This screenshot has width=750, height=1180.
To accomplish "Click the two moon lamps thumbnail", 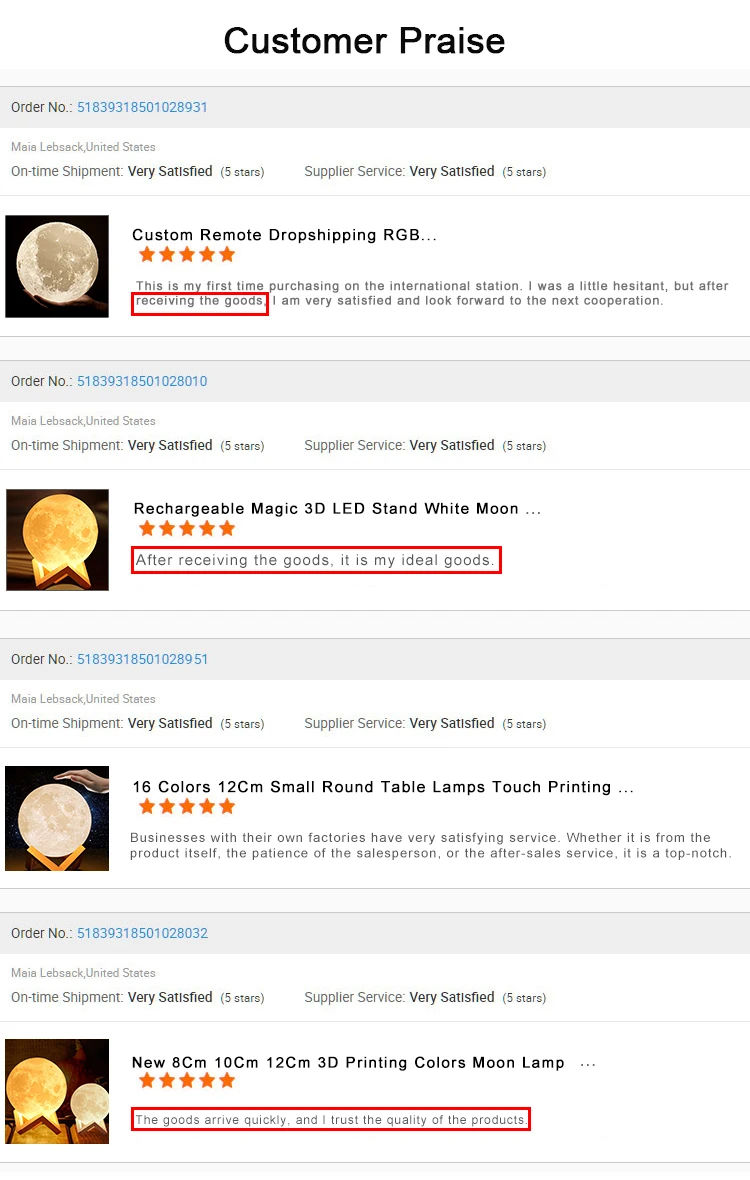I will 57,1091.
